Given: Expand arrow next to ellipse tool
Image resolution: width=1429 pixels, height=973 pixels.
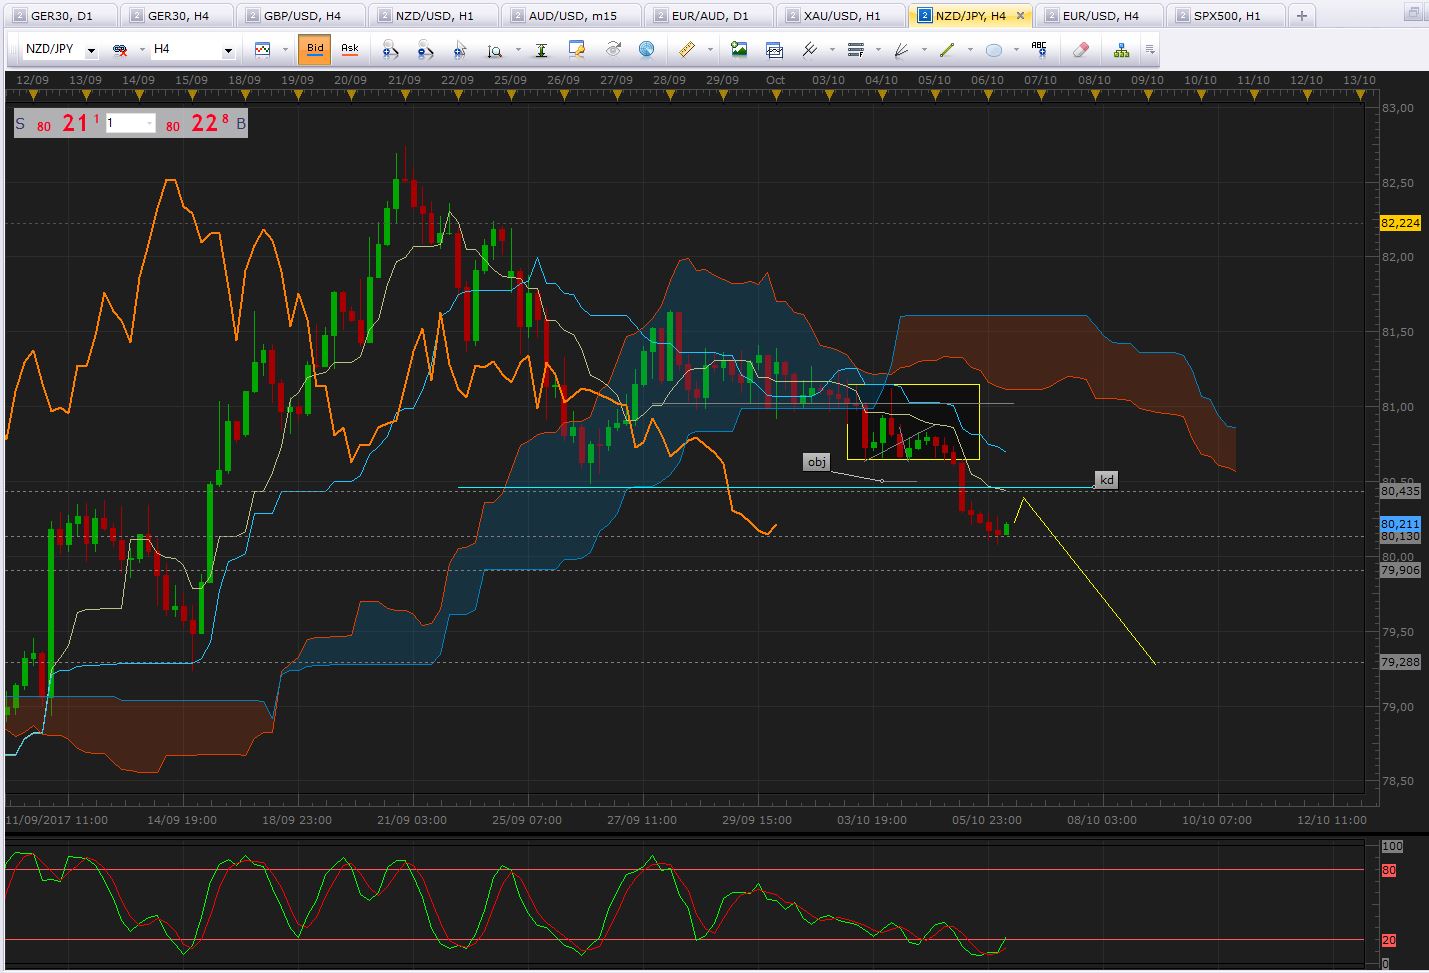Looking at the screenshot, I should (1015, 50).
